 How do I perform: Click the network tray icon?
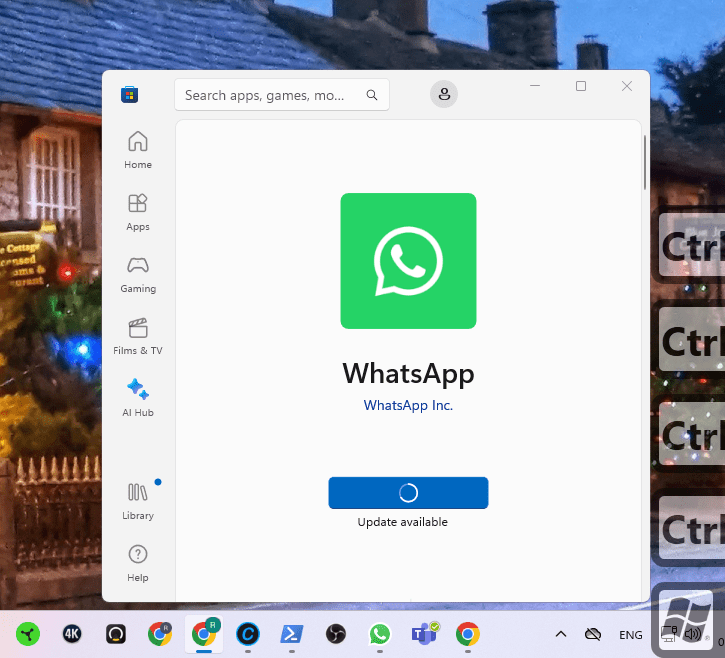pyautogui.click(x=669, y=634)
